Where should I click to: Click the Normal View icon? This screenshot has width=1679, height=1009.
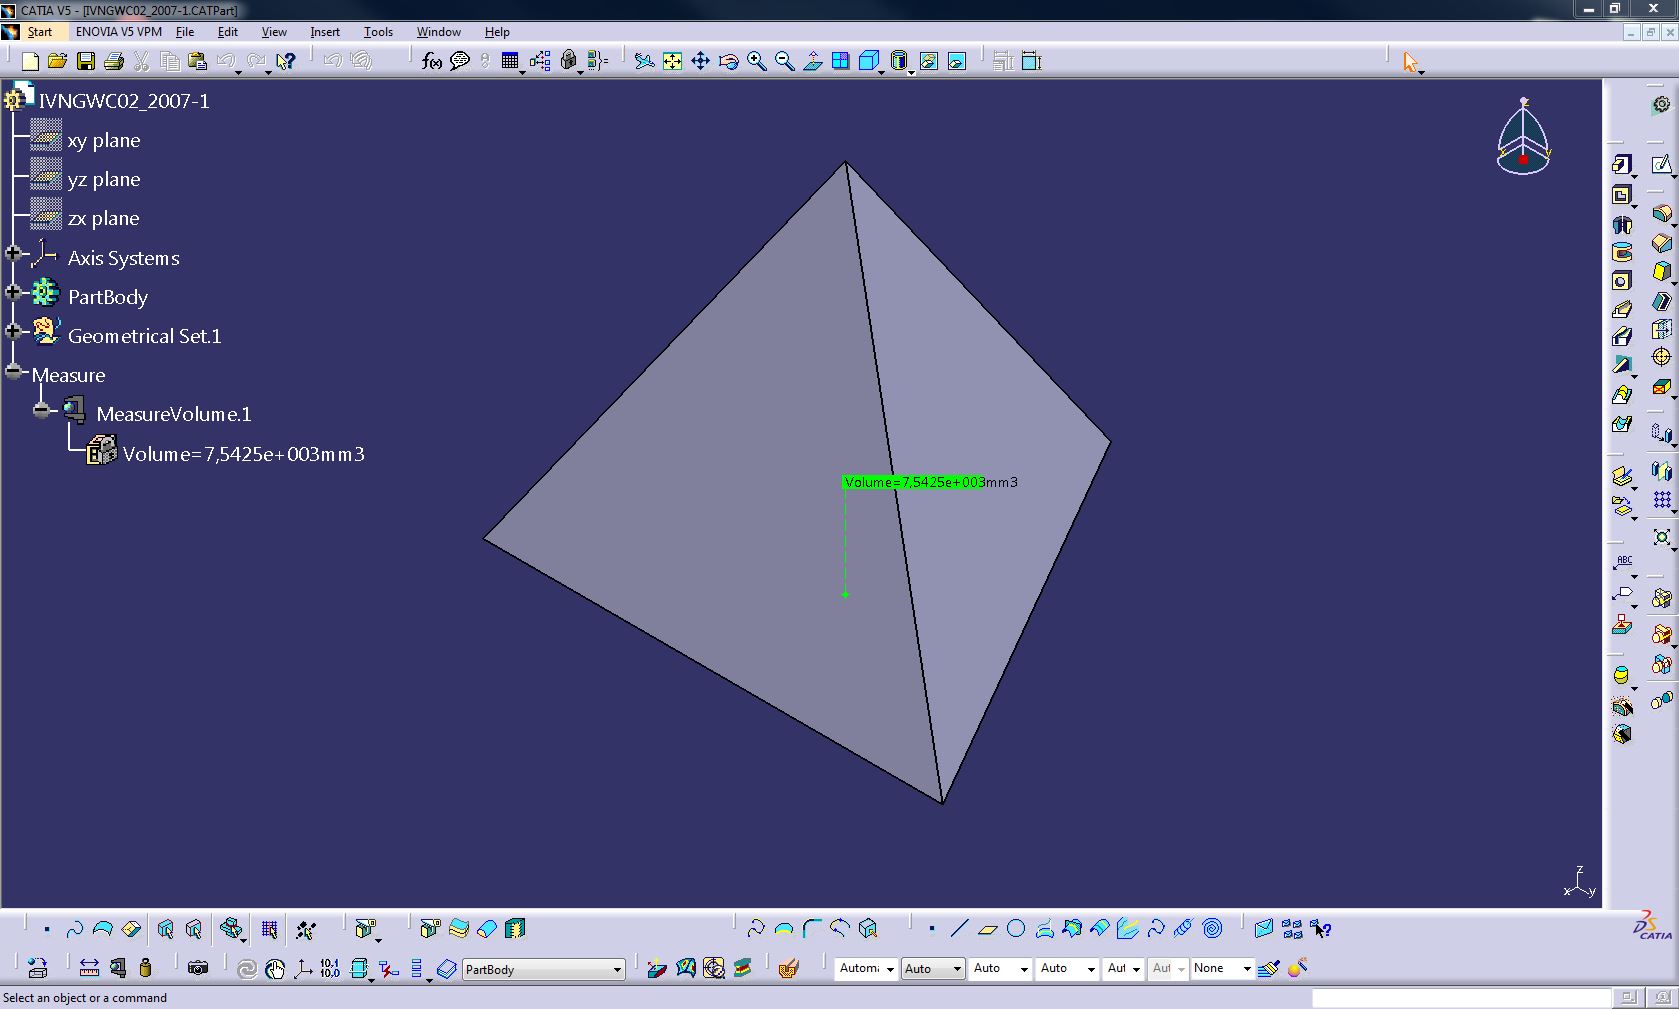click(813, 62)
